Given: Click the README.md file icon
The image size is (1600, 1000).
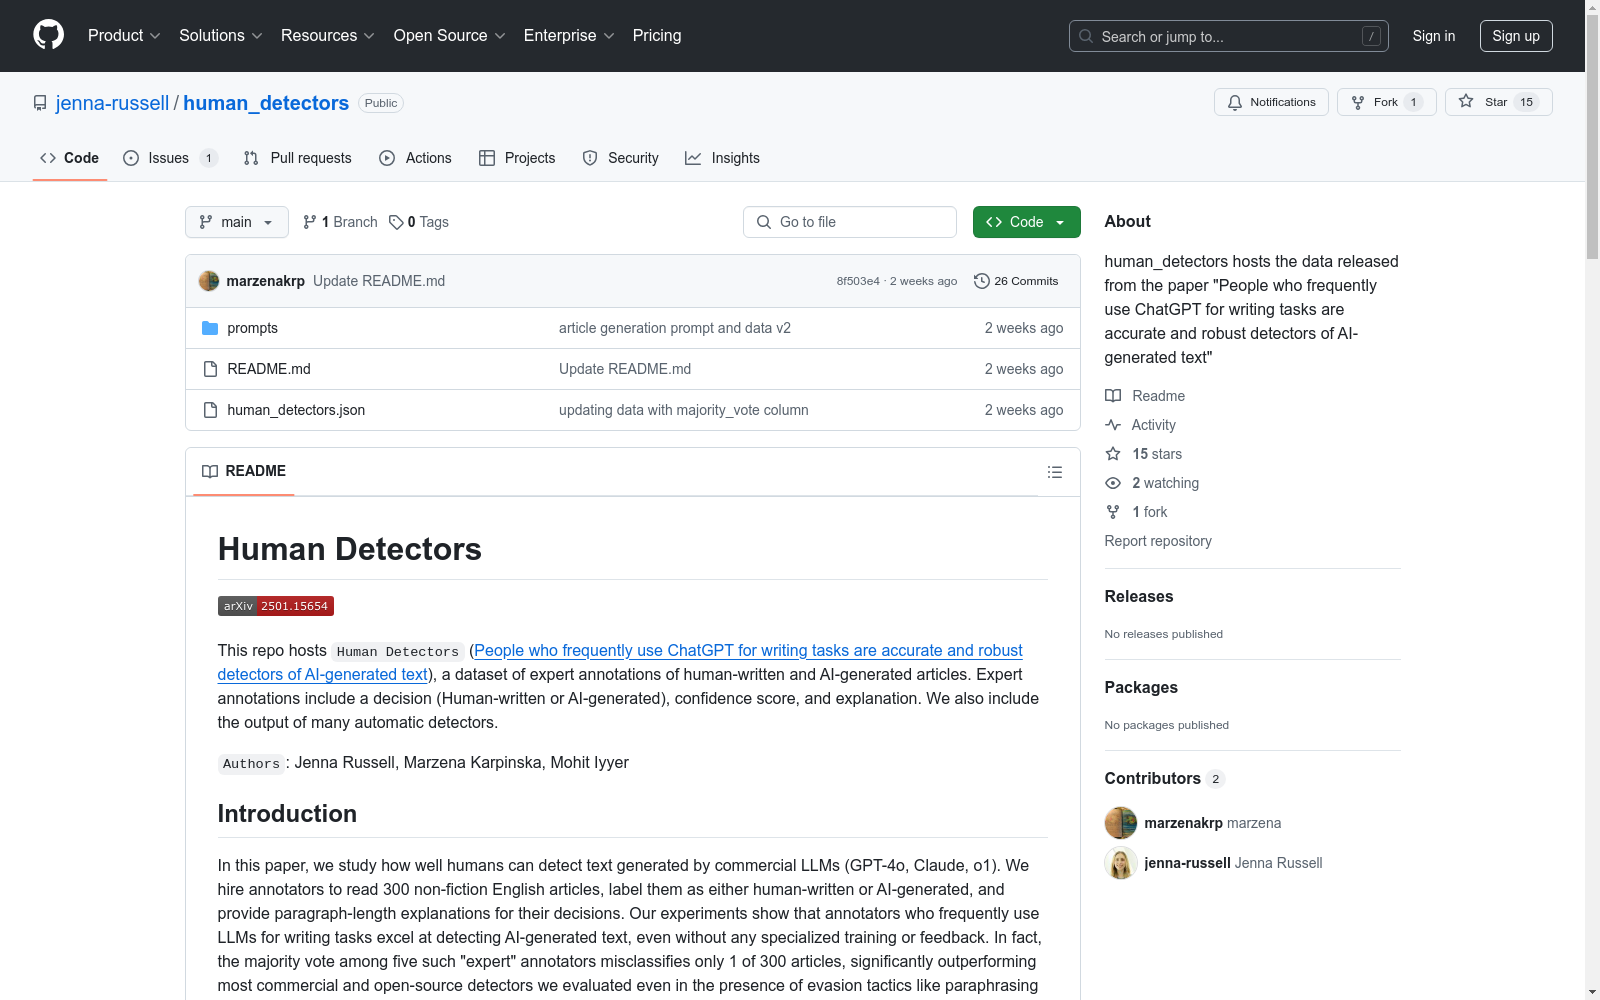Looking at the screenshot, I should coord(210,369).
